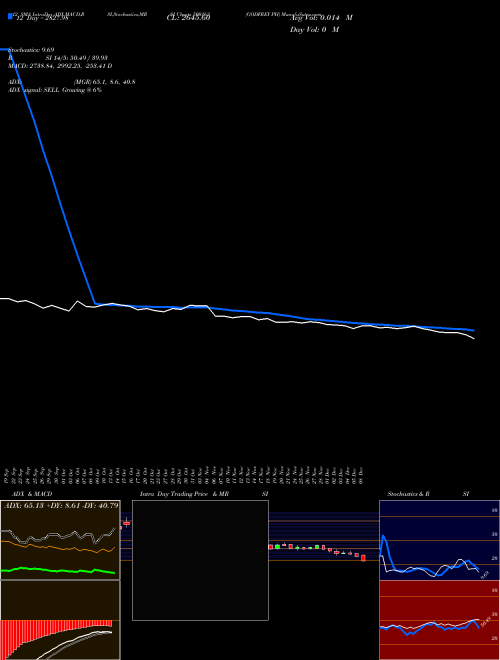Click the 'Intra Day Trading Price & MR' title

(185, 494)
